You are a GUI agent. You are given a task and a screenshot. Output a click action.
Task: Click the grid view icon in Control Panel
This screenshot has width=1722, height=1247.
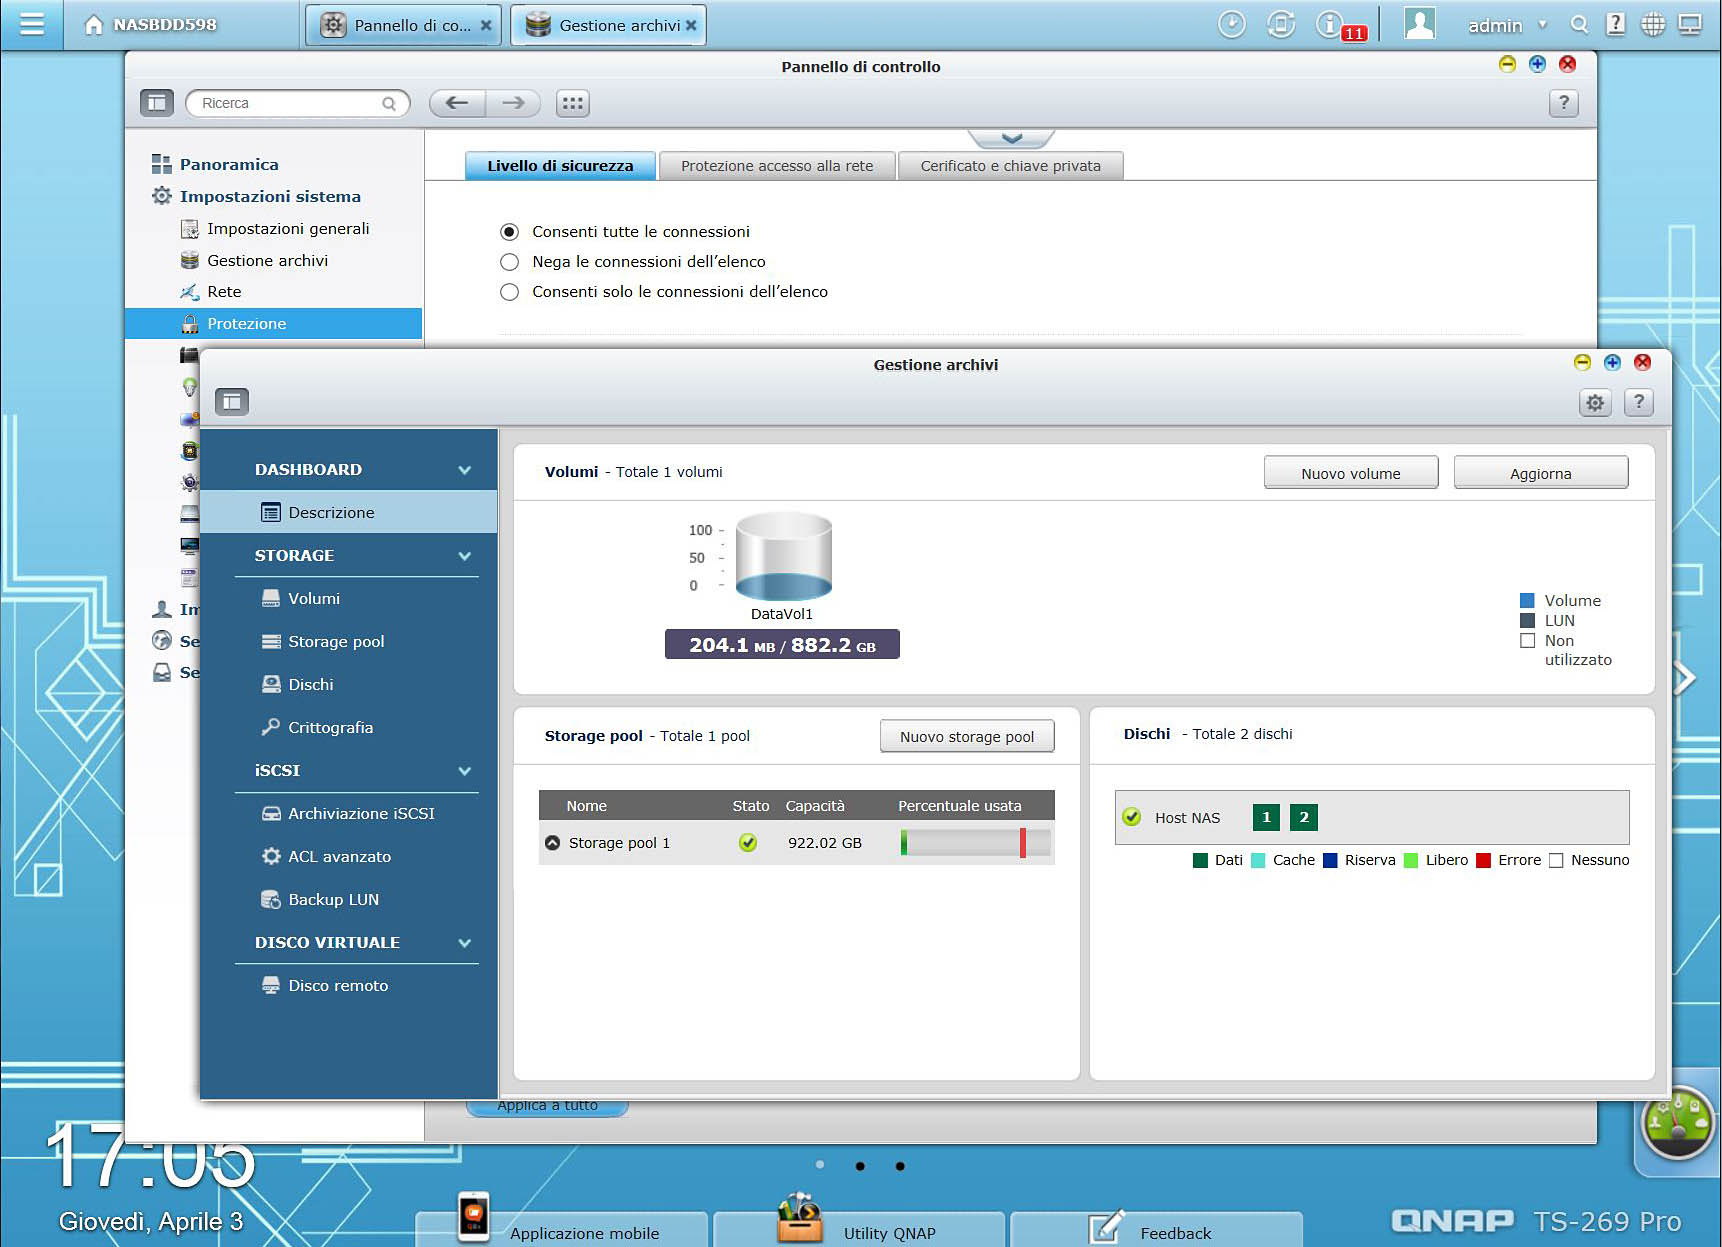(572, 103)
